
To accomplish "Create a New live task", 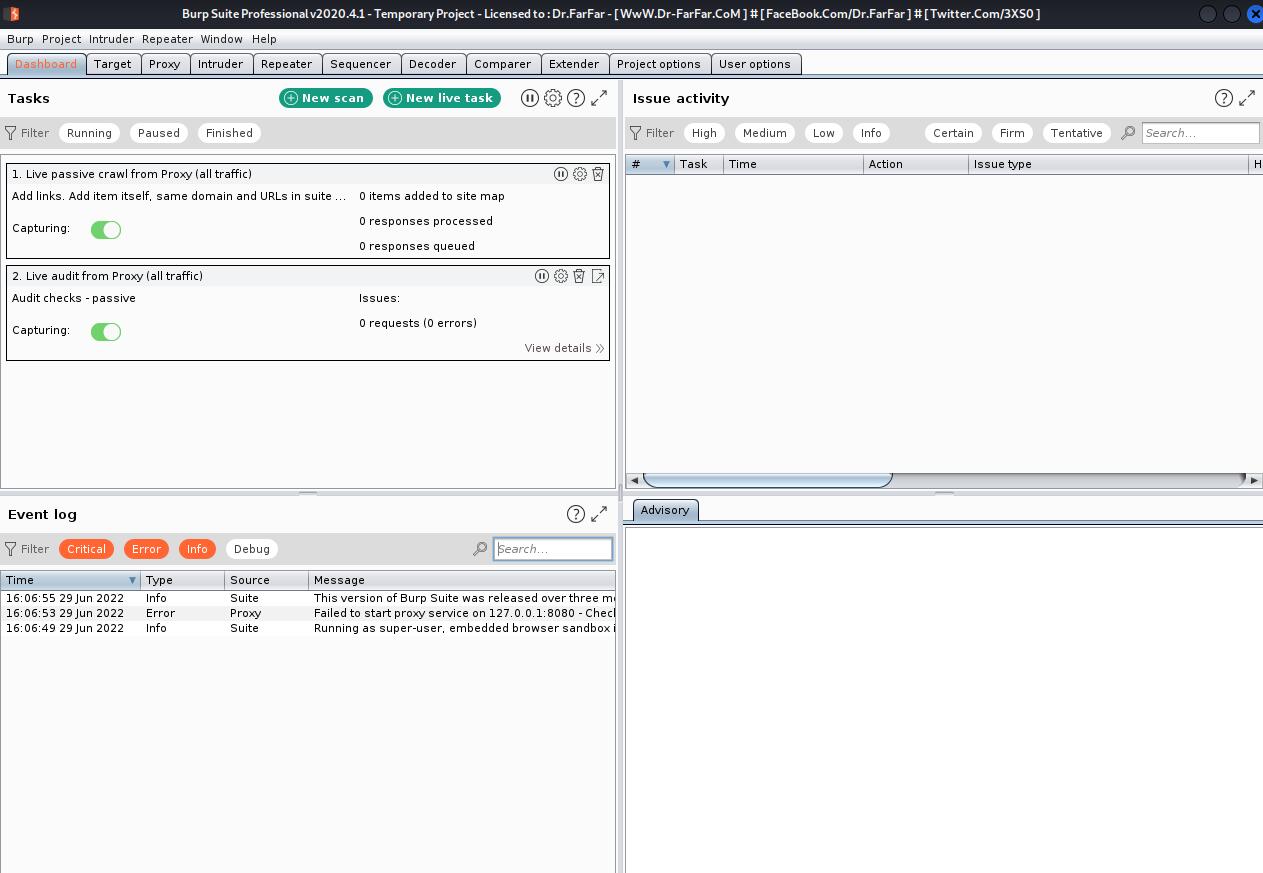I will pos(442,98).
